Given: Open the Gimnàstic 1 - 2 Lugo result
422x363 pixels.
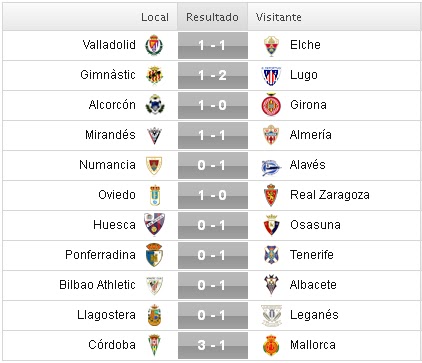Looking at the screenshot, I should point(213,75).
